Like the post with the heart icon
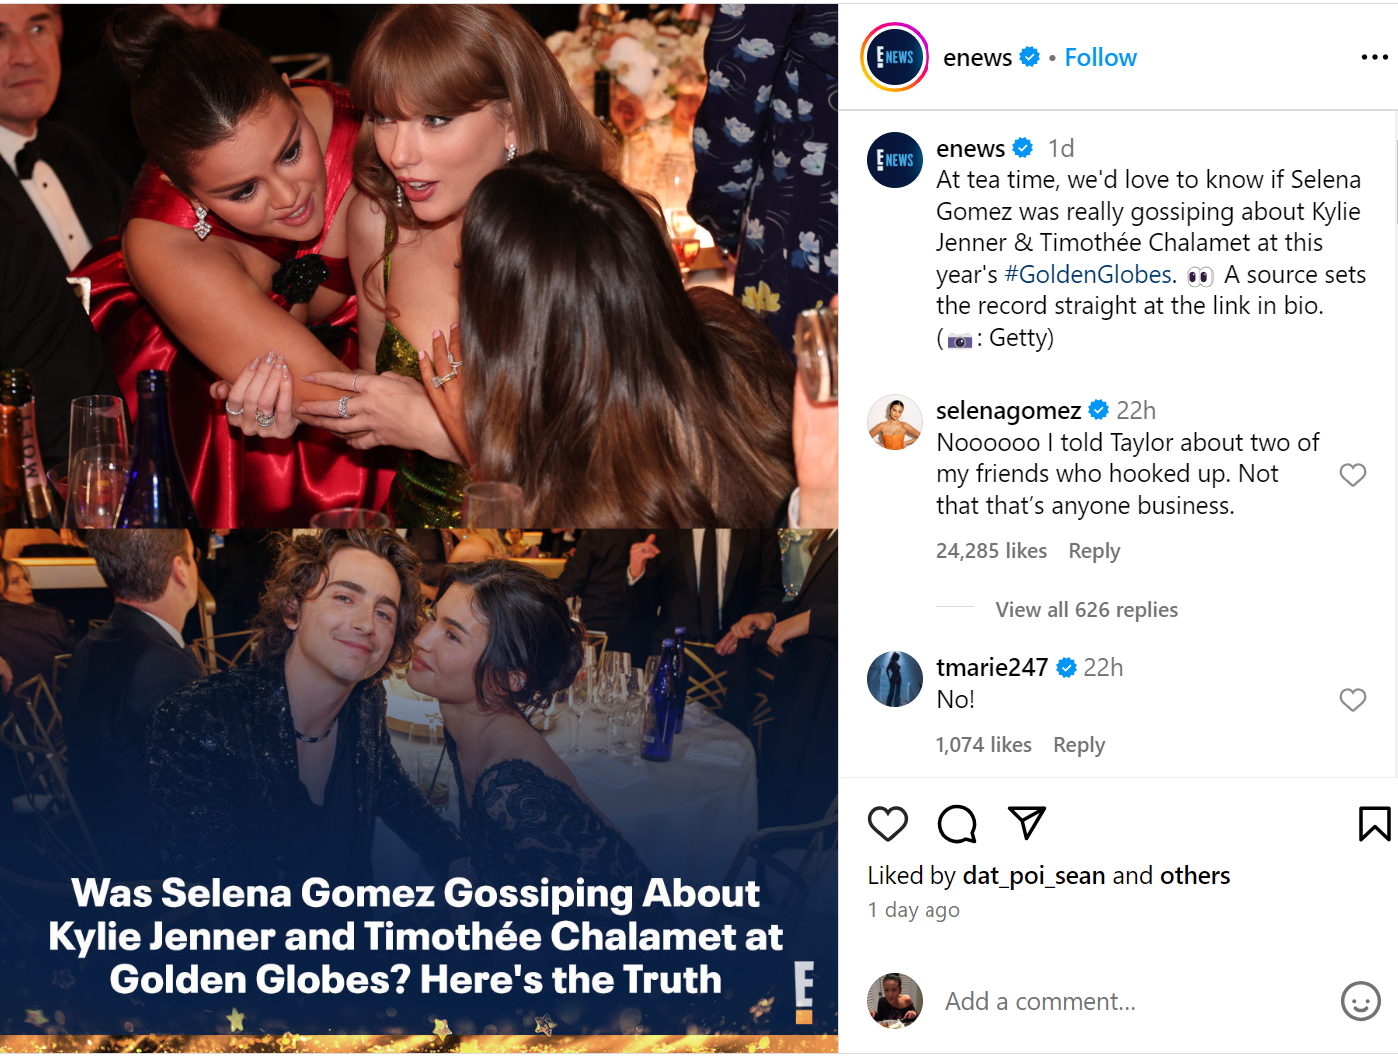The width and height of the screenshot is (1398, 1057). tap(887, 823)
